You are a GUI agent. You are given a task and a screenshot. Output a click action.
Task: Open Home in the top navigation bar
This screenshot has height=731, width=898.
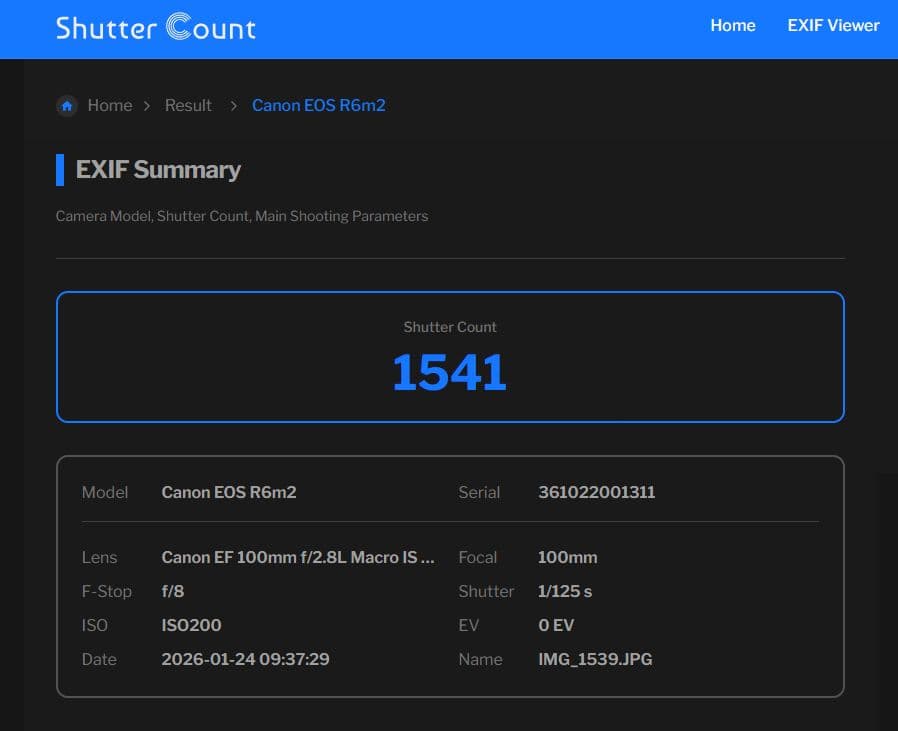tap(732, 26)
